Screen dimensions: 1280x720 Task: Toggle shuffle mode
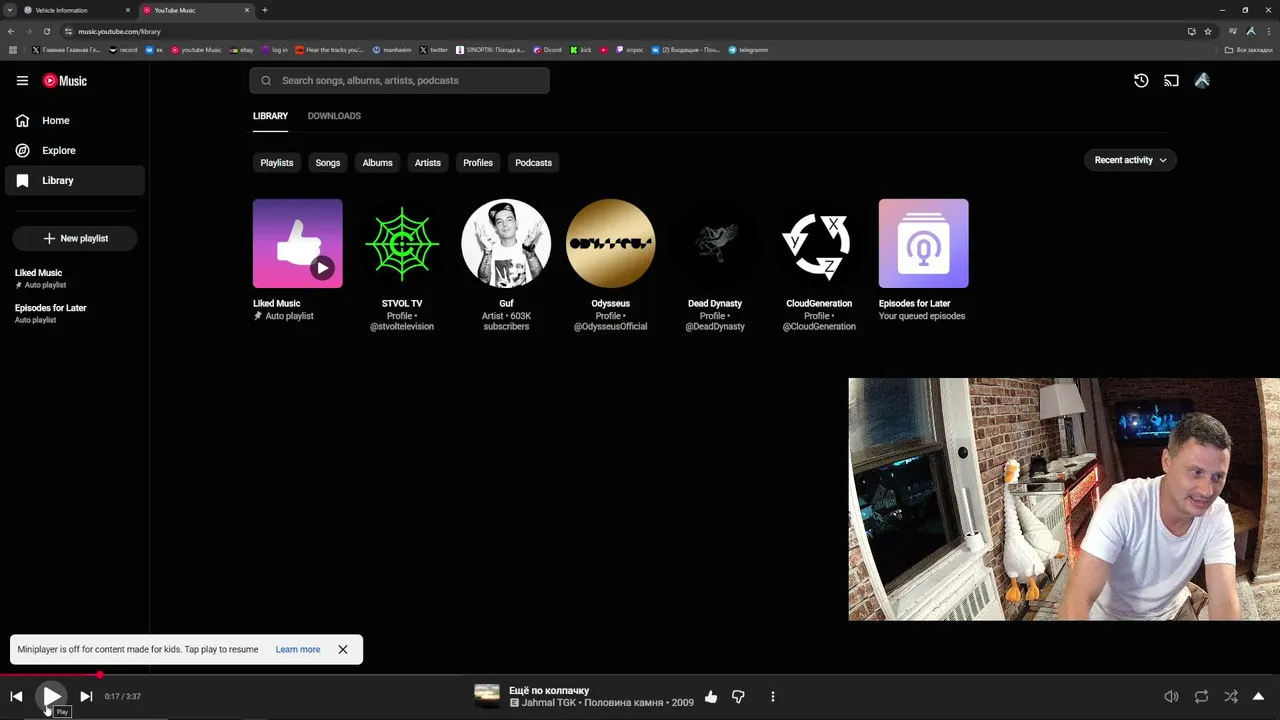[1231, 697]
